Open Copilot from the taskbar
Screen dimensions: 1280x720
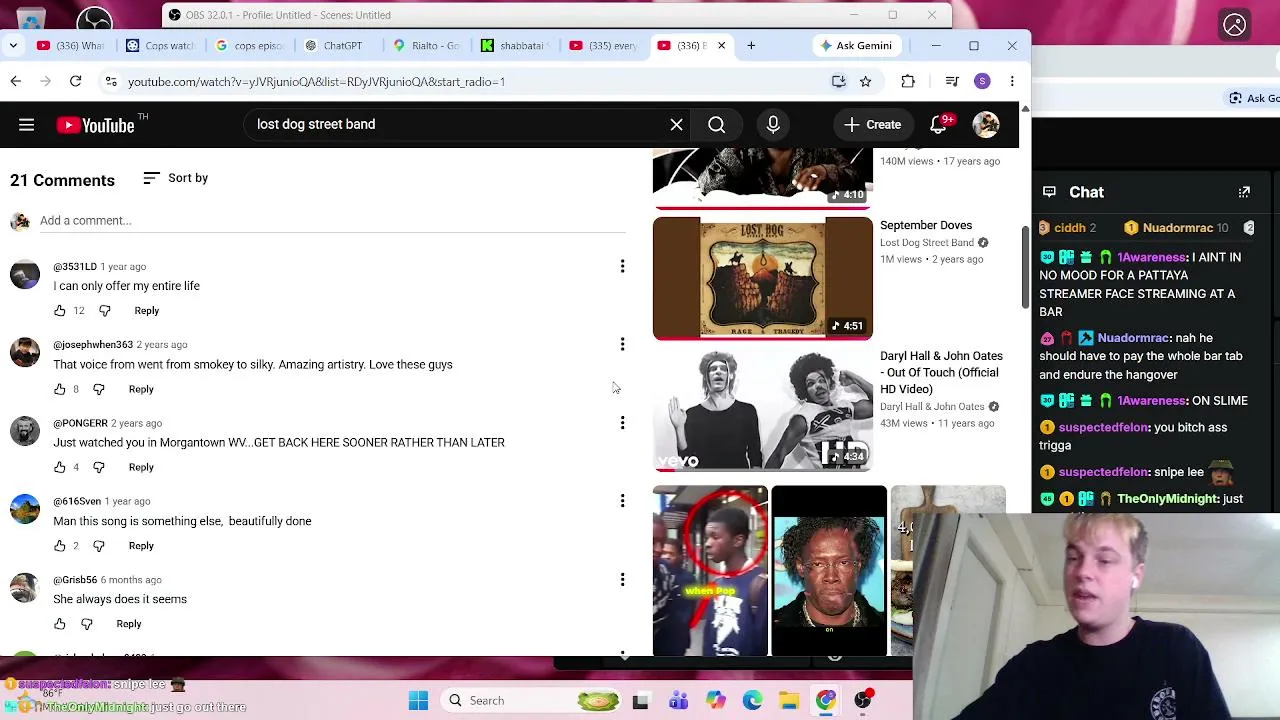pos(715,701)
